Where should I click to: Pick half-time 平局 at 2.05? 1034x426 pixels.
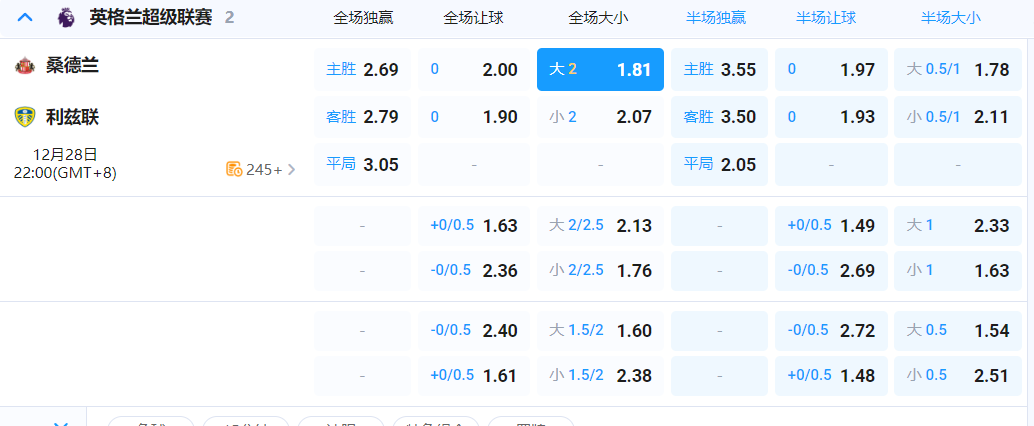(719, 164)
